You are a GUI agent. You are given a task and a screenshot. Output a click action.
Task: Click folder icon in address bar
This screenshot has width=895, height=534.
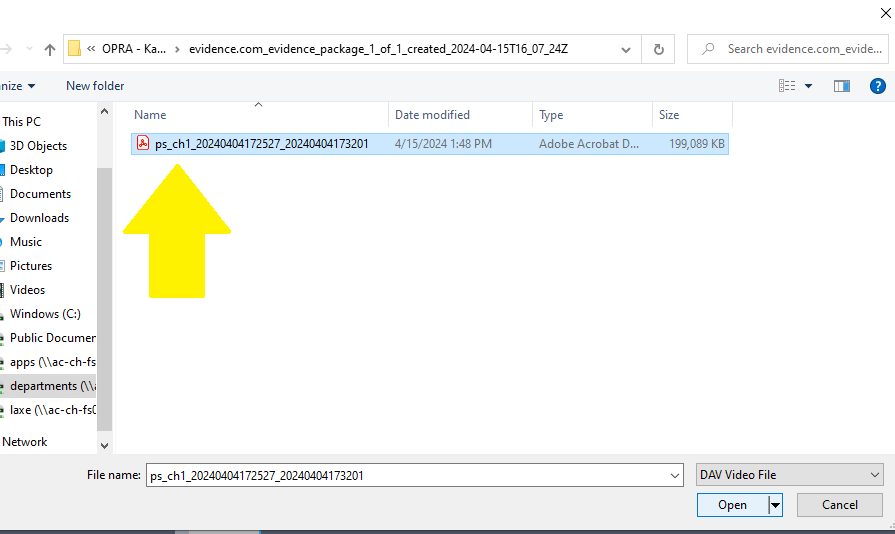coord(74,49)
